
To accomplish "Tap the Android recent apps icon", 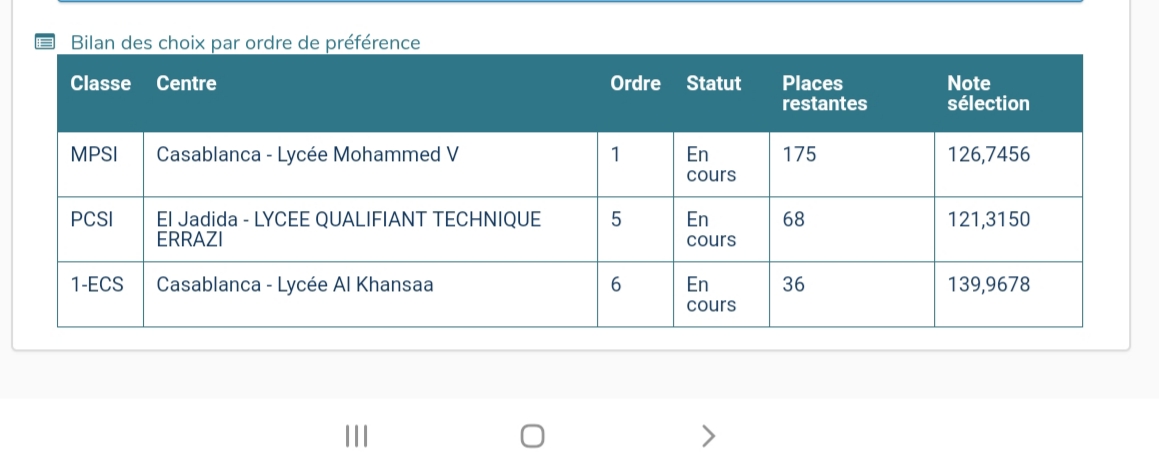I will point(356,436).
